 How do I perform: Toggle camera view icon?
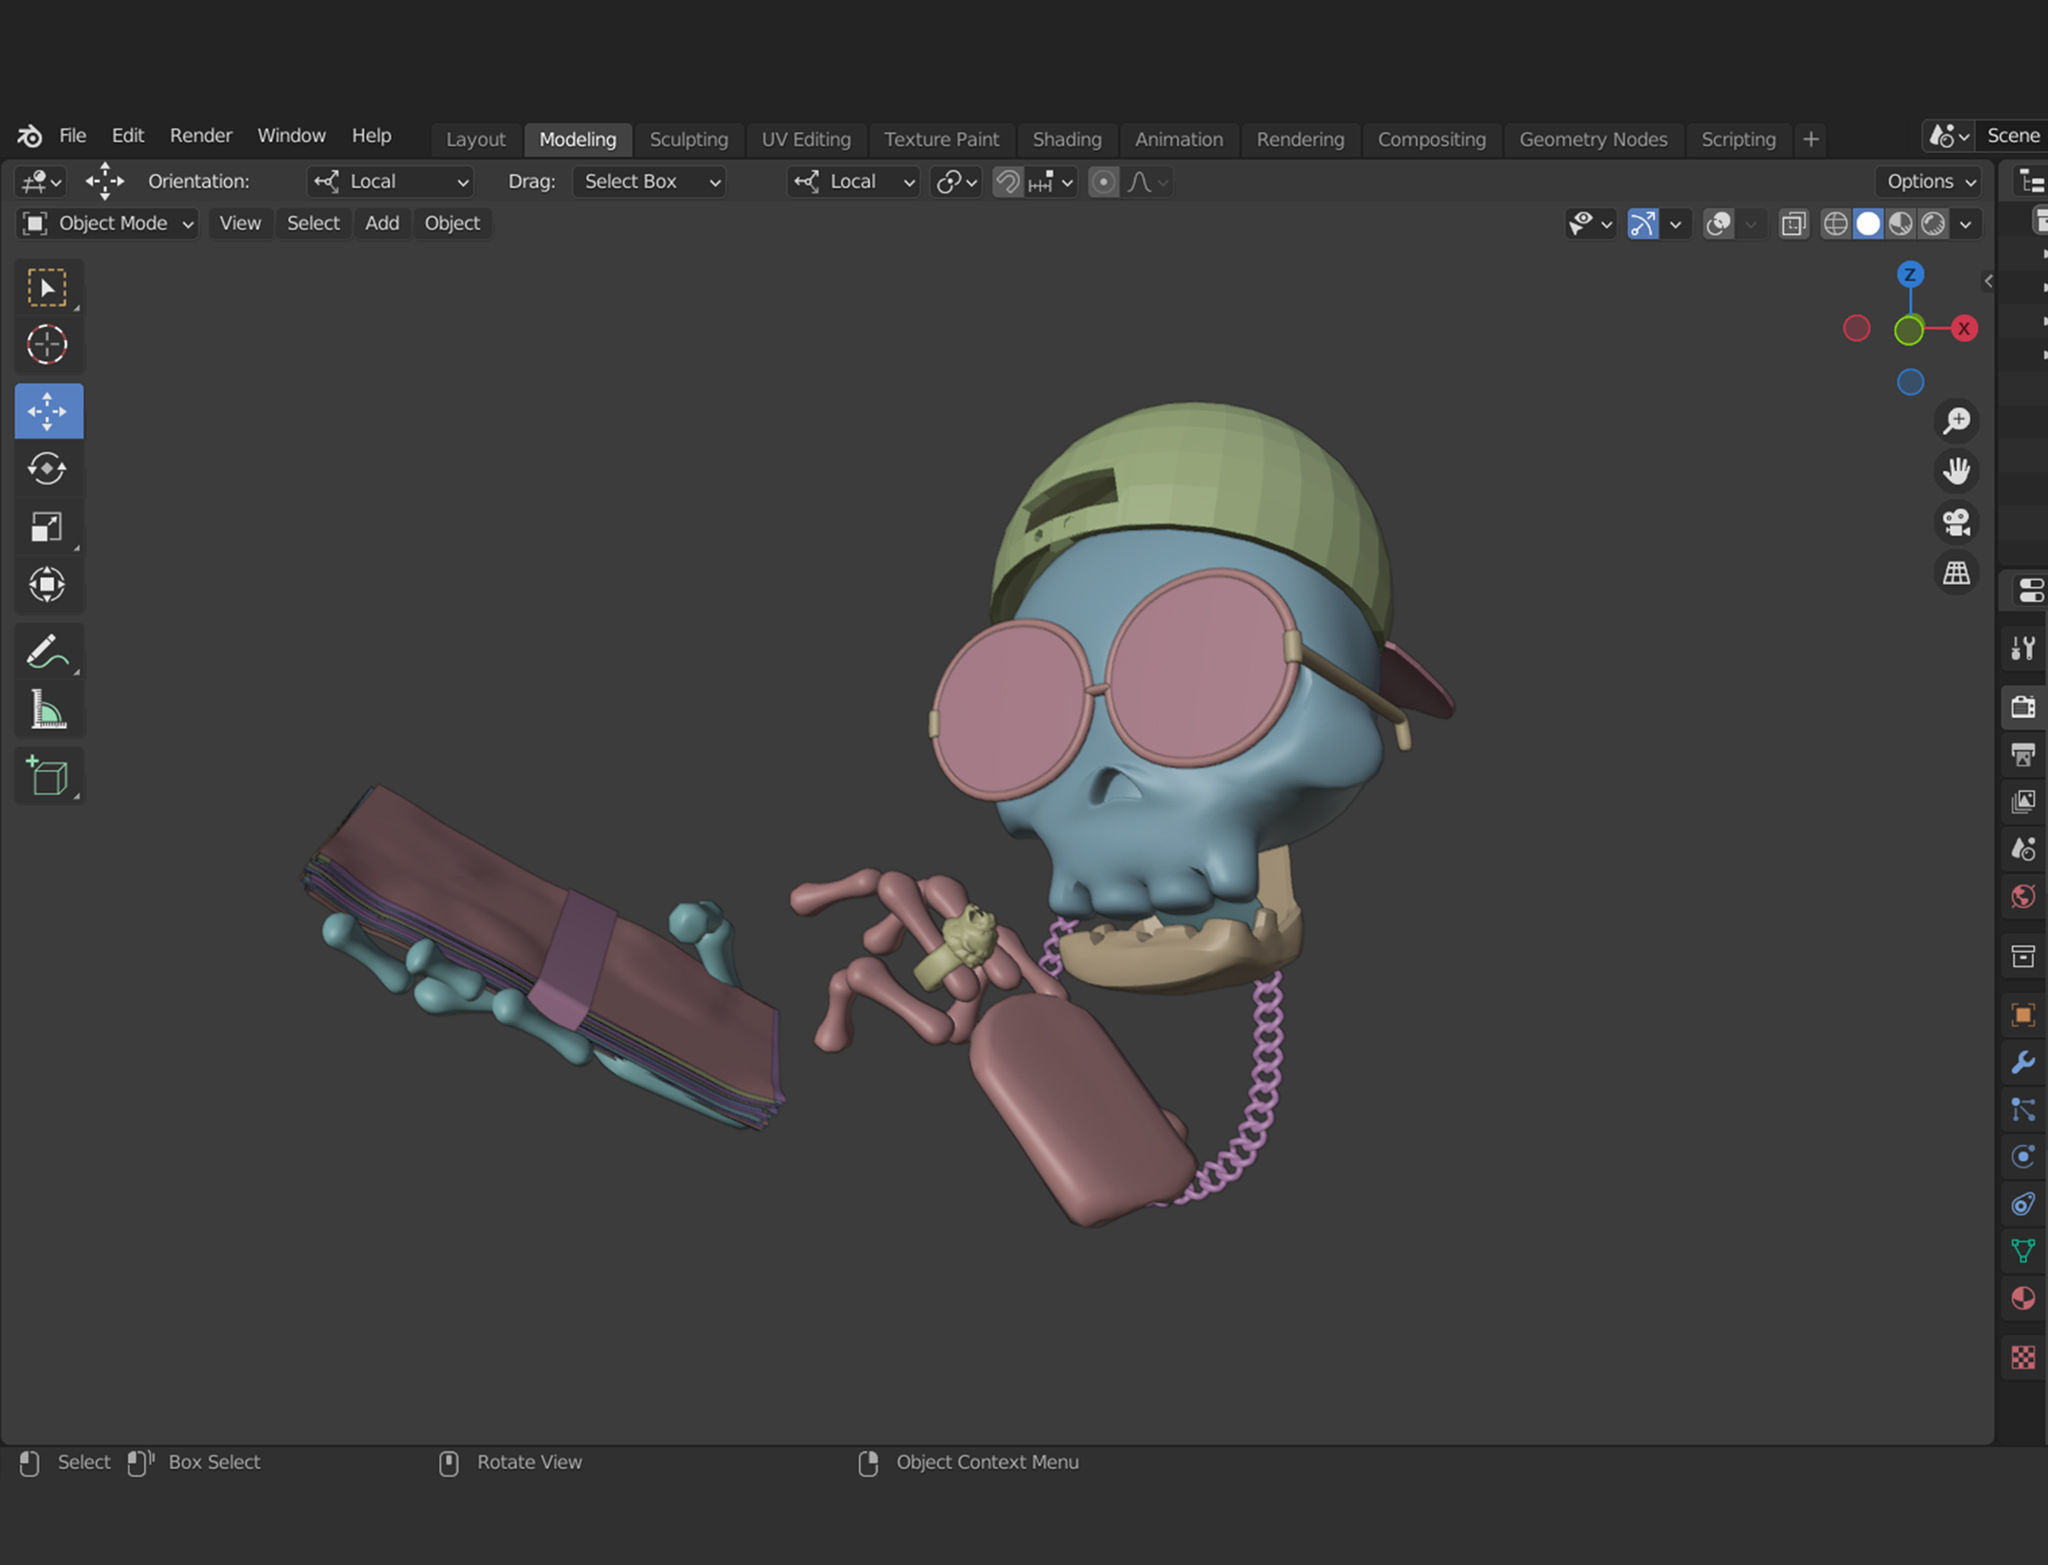(x=1956, y=522)
